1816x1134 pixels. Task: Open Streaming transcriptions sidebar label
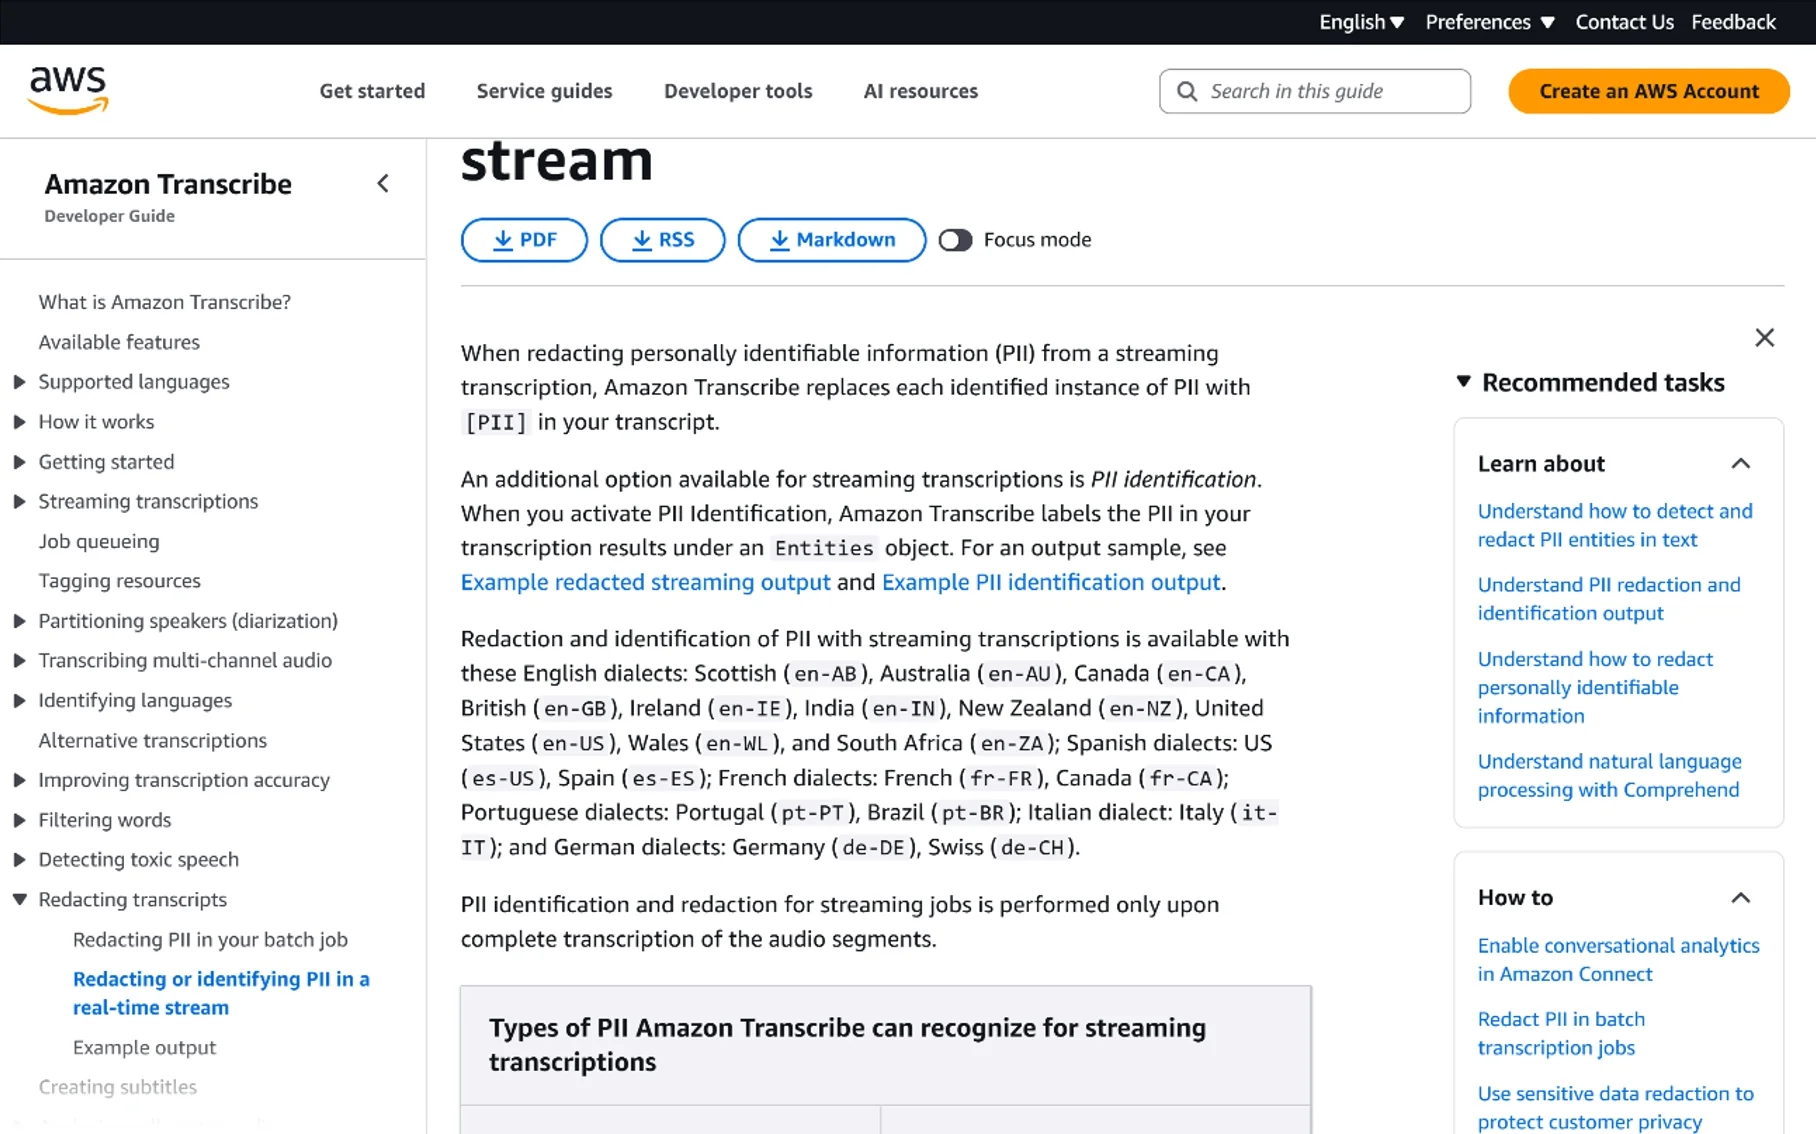148,501
